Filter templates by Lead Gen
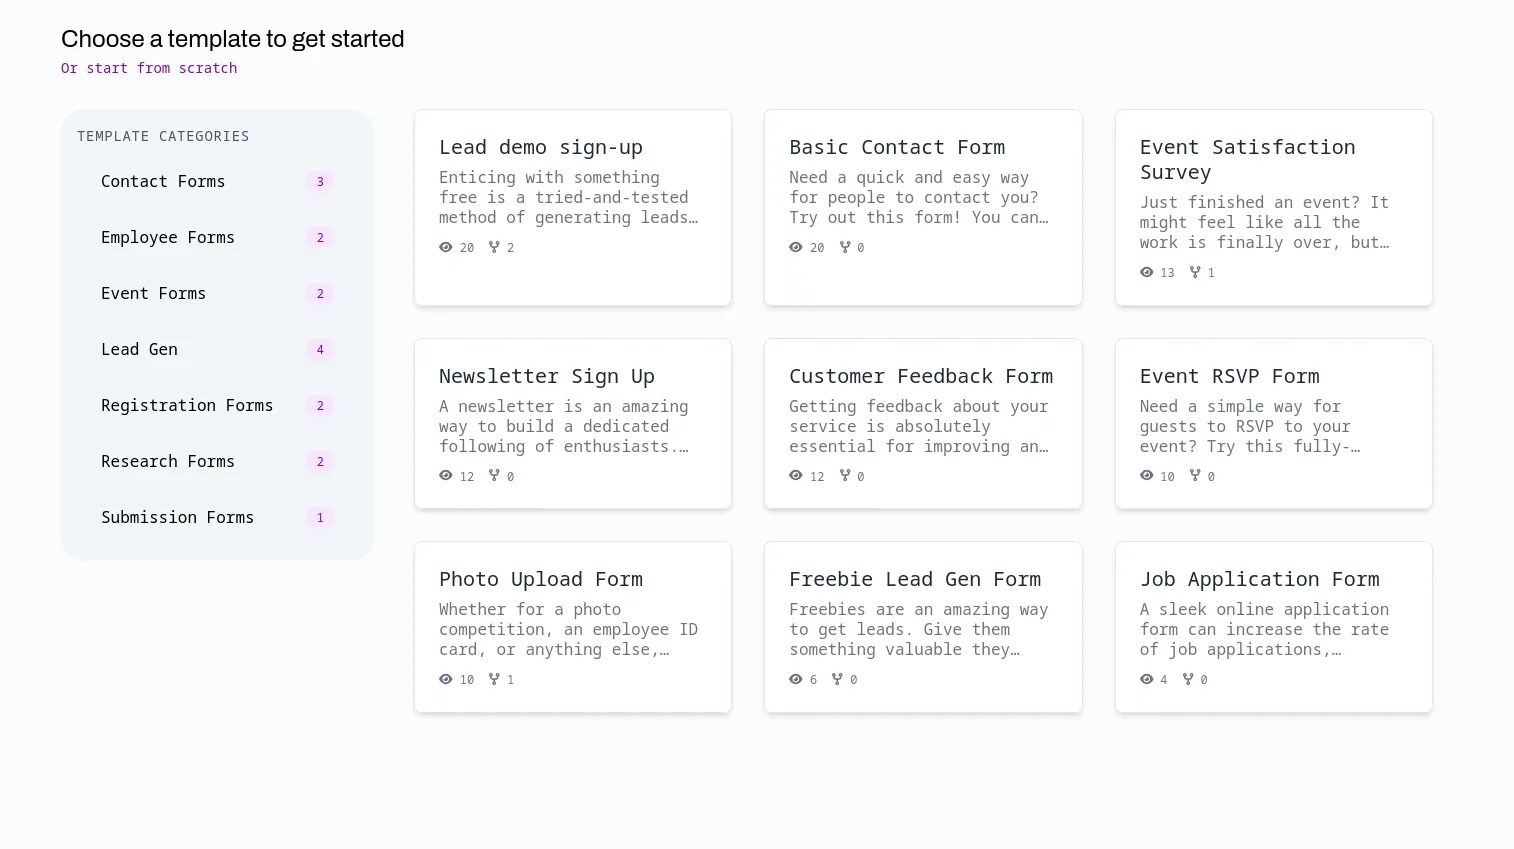The image size is (1514, 849). 139,349
